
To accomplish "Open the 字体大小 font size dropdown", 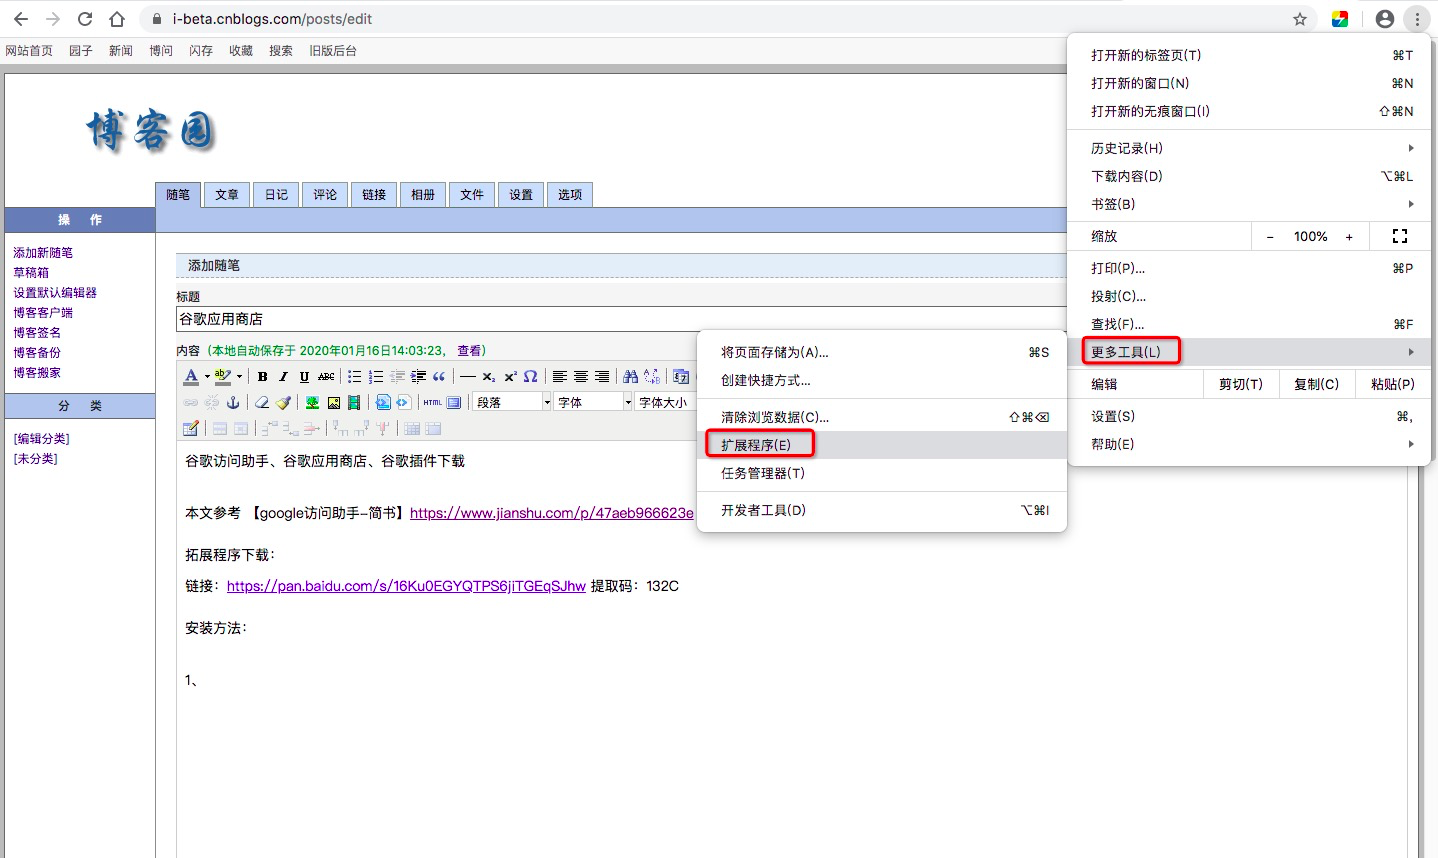I will pyautogui.click(x=666, y=402).
